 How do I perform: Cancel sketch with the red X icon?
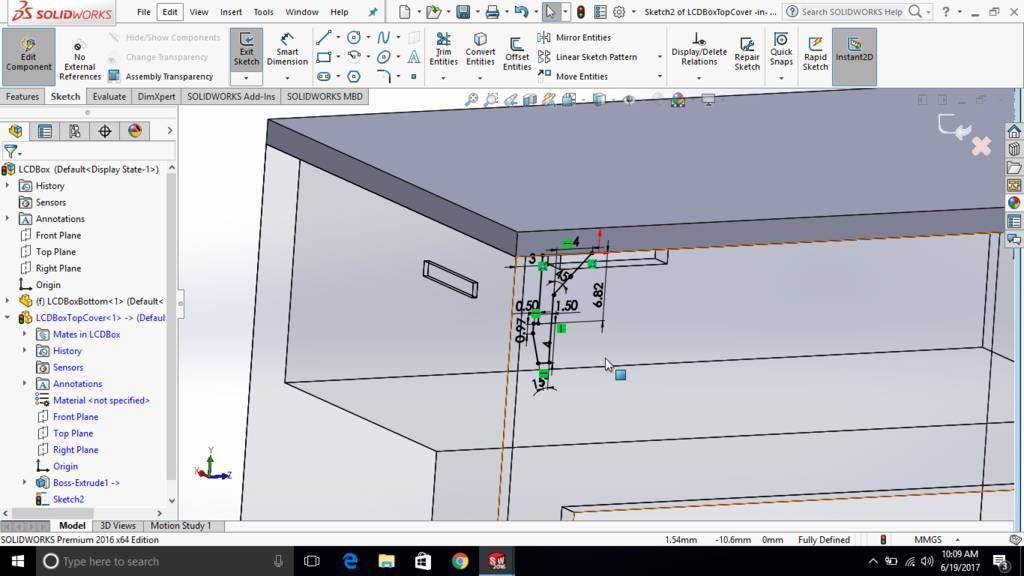coord(981,146)
